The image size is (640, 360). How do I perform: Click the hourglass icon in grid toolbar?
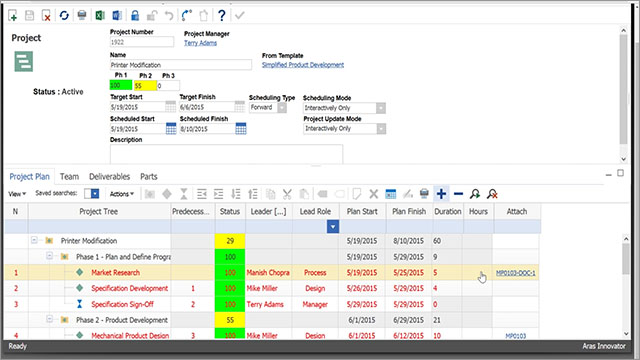[184, 194]
